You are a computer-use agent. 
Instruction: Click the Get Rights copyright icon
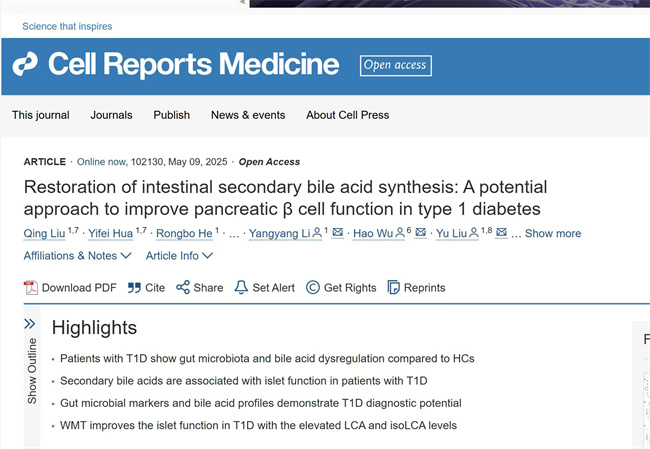[x=313, y=288]
